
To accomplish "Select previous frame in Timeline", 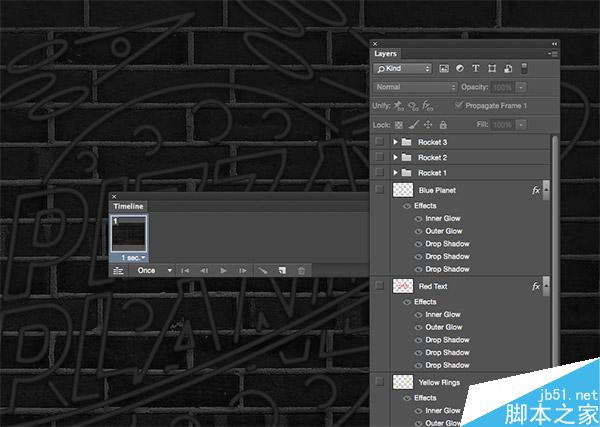I will tap(204, 271).
